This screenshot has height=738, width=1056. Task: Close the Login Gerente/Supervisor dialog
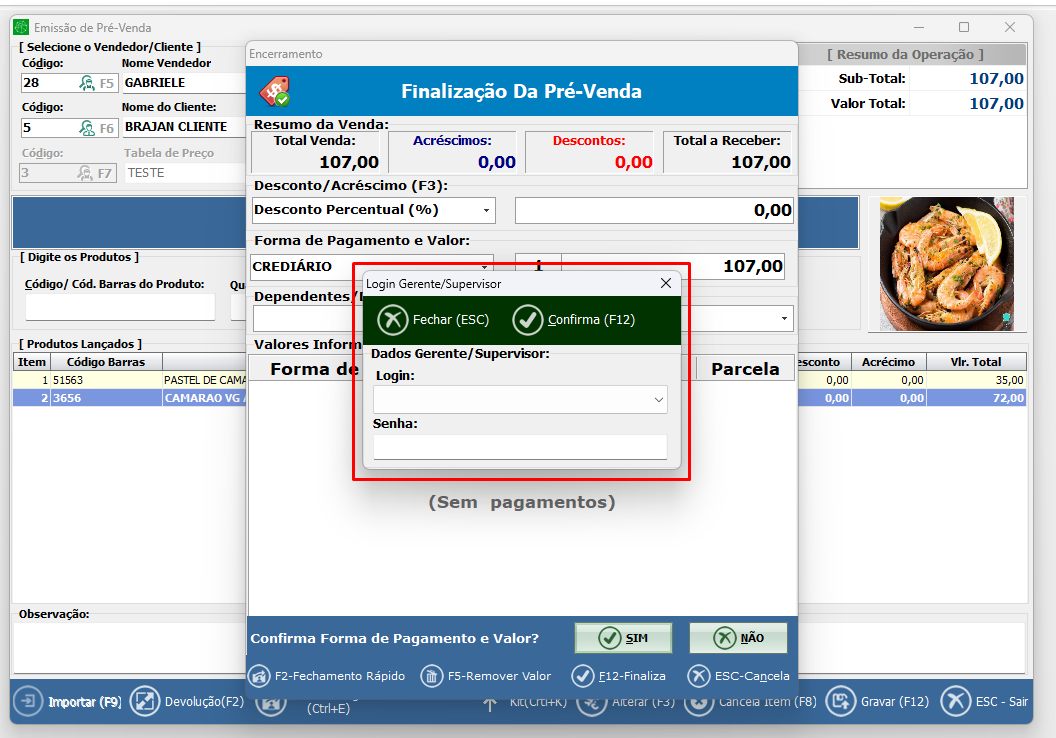point(666,284)
